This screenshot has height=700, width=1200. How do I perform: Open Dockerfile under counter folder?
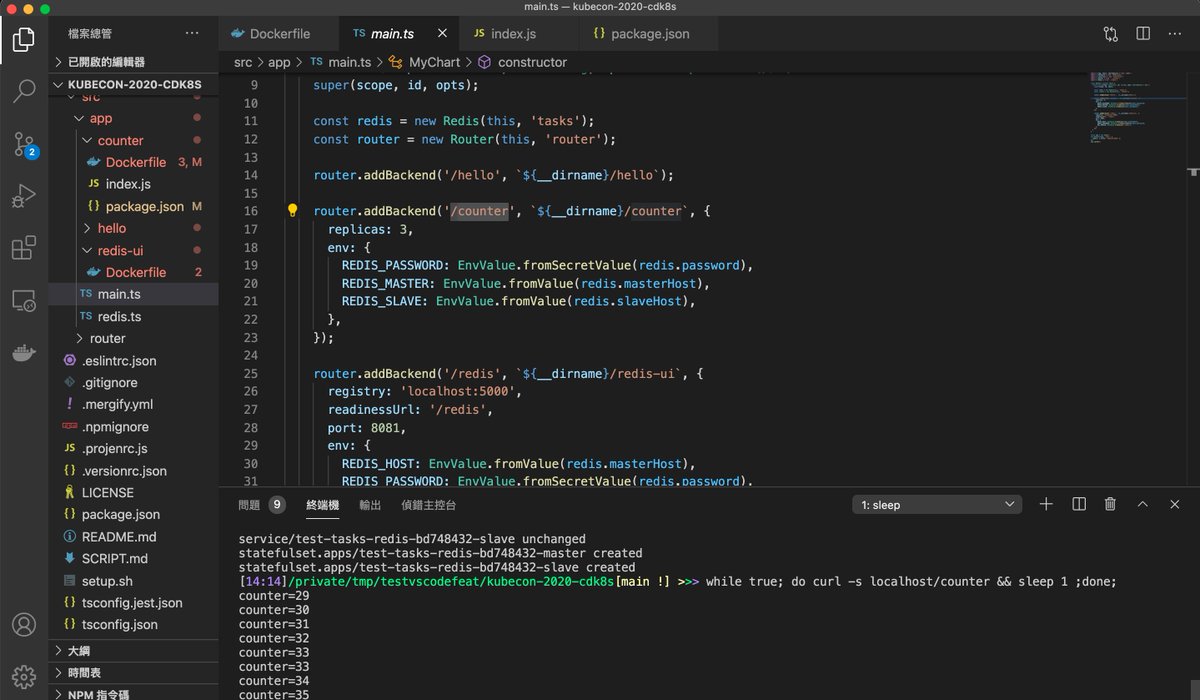click(133, 162)
